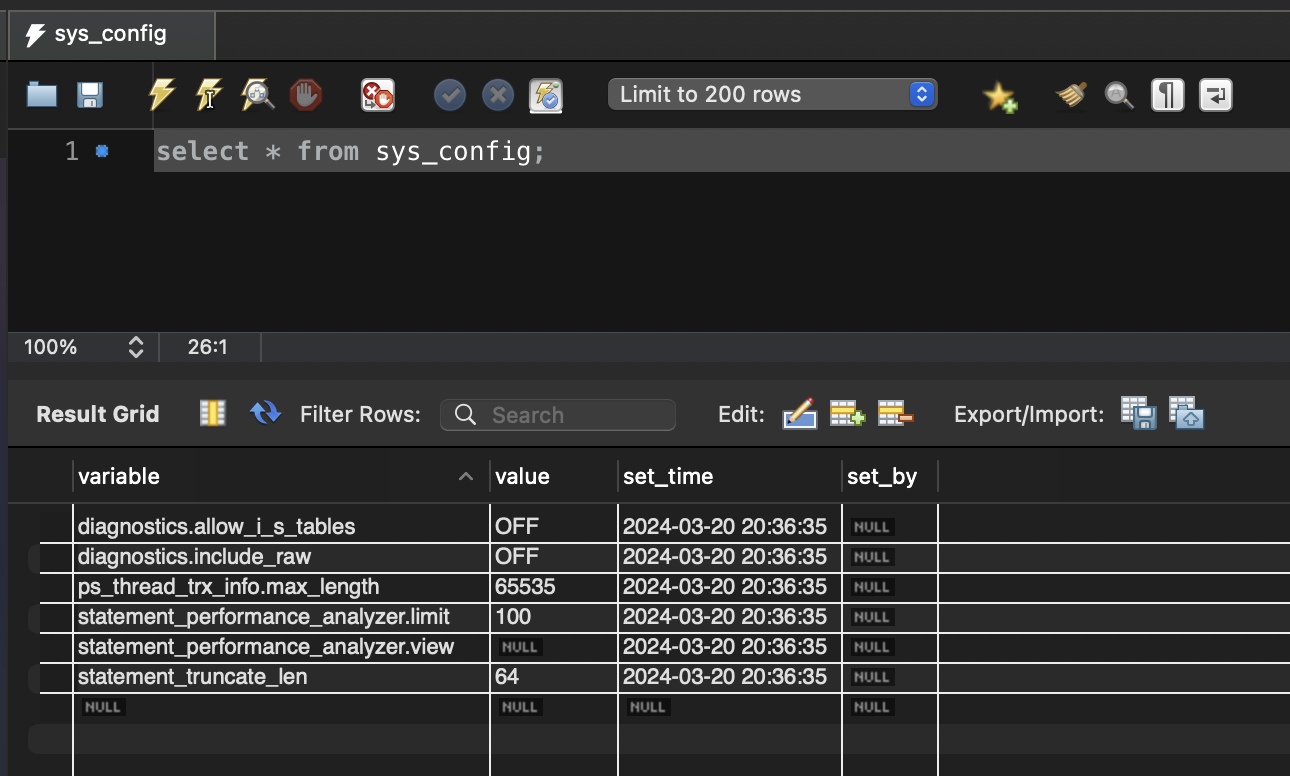Image resolution: width=1290 pixels, height=776 pixels.
Task: Toggle auto-commit mode
Action: click(546, 95)
